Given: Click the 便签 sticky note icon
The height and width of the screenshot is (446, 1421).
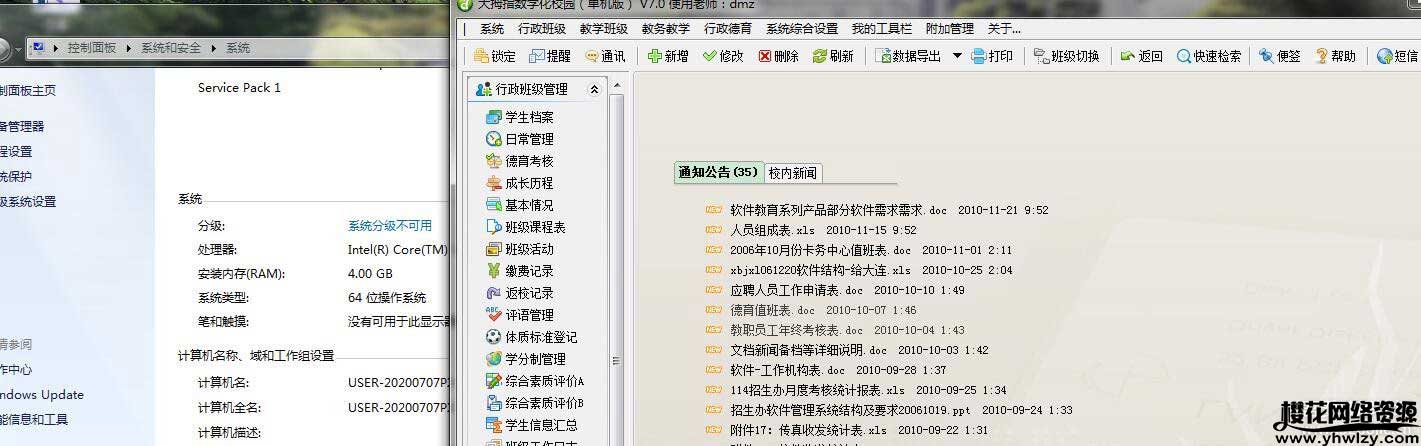Looking at the screenshot, I should (x=1280, y=56).
